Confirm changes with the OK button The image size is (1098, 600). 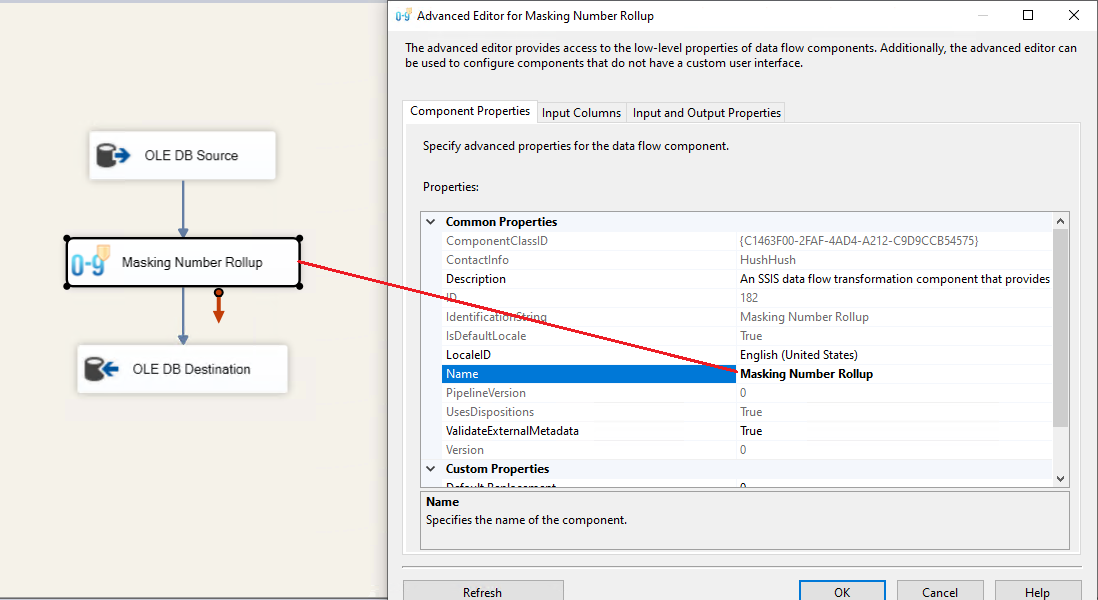pyautogui.click(x=842, y=592)
